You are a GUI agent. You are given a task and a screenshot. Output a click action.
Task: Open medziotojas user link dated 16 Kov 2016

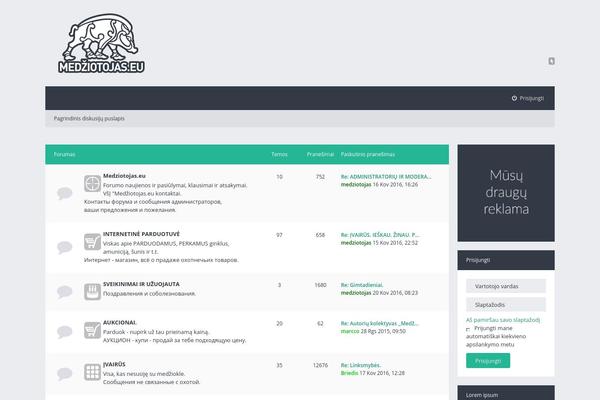[356, 184]
